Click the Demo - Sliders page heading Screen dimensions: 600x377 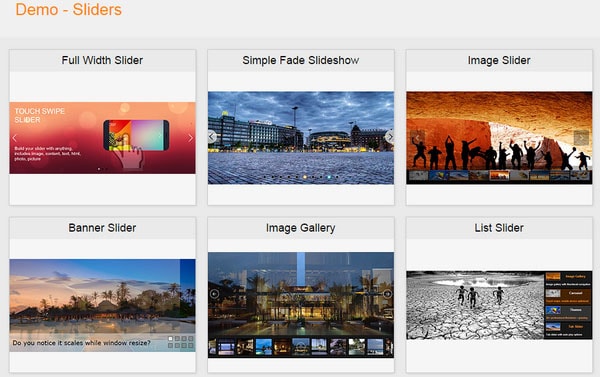68,9
